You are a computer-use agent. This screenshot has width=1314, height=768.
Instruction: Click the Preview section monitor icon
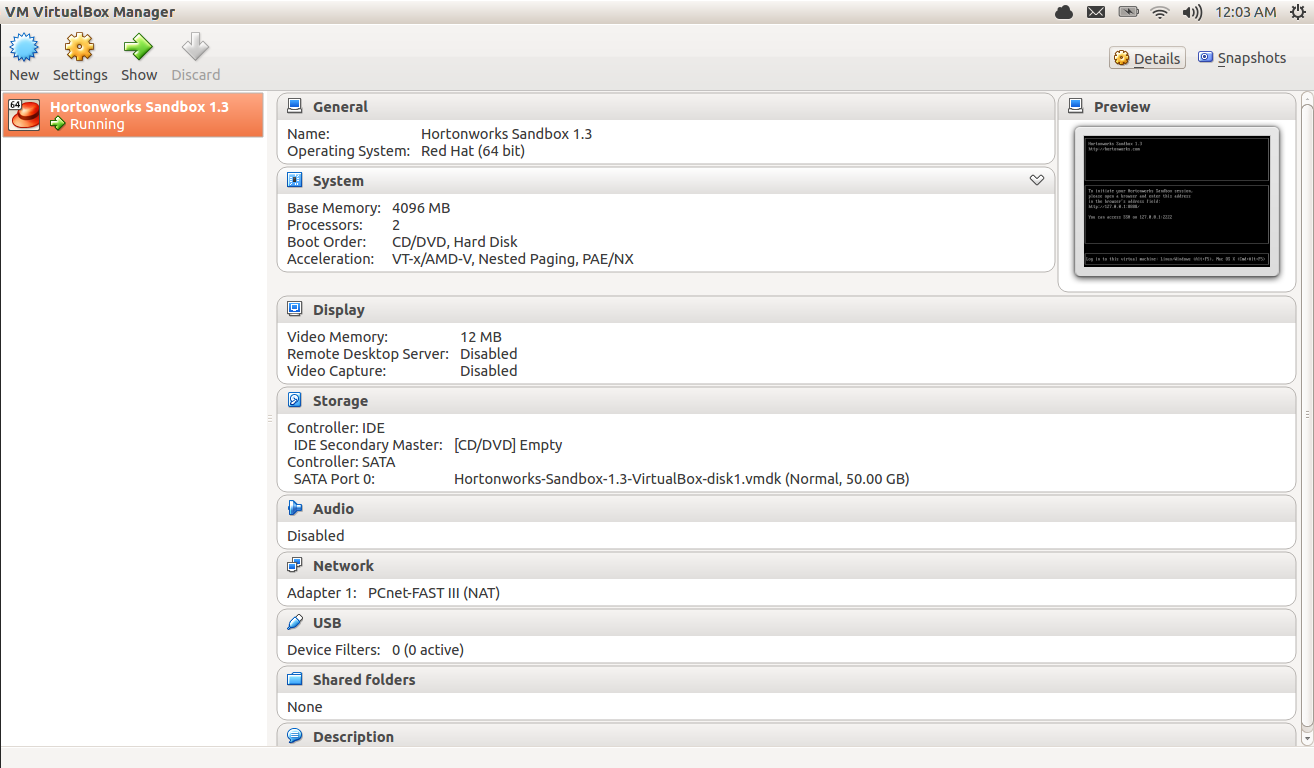pos(1076,106)
